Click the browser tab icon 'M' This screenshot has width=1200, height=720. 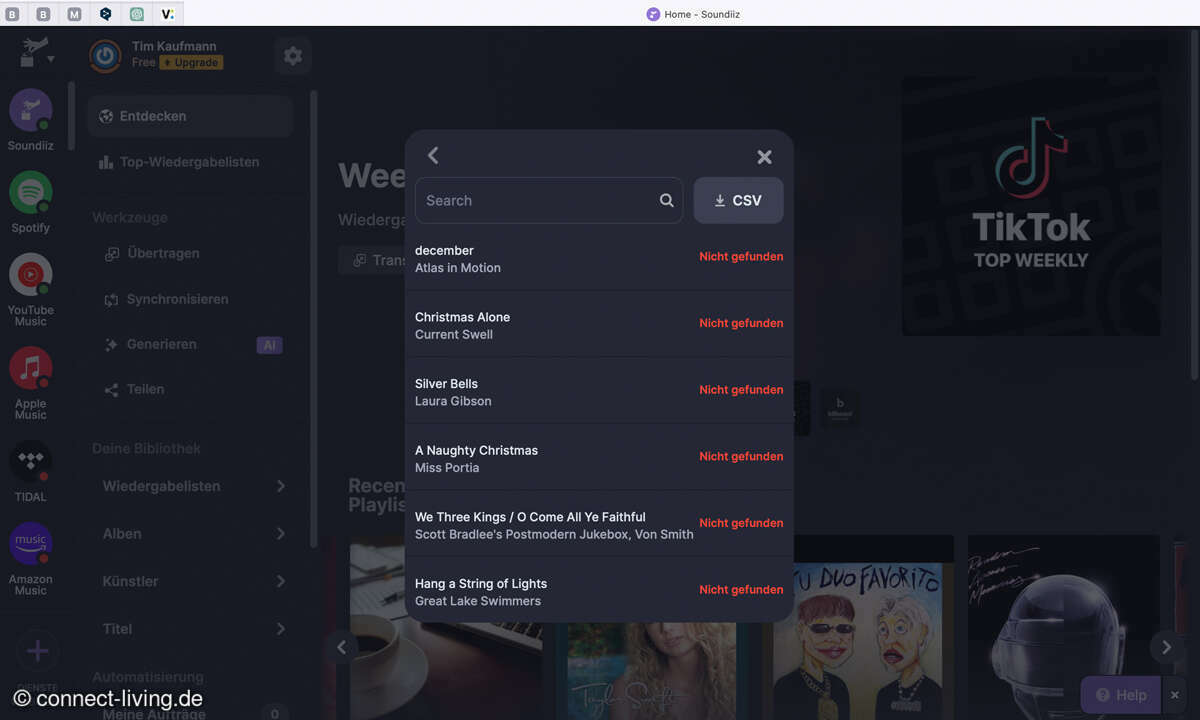[x=75, y=14]
